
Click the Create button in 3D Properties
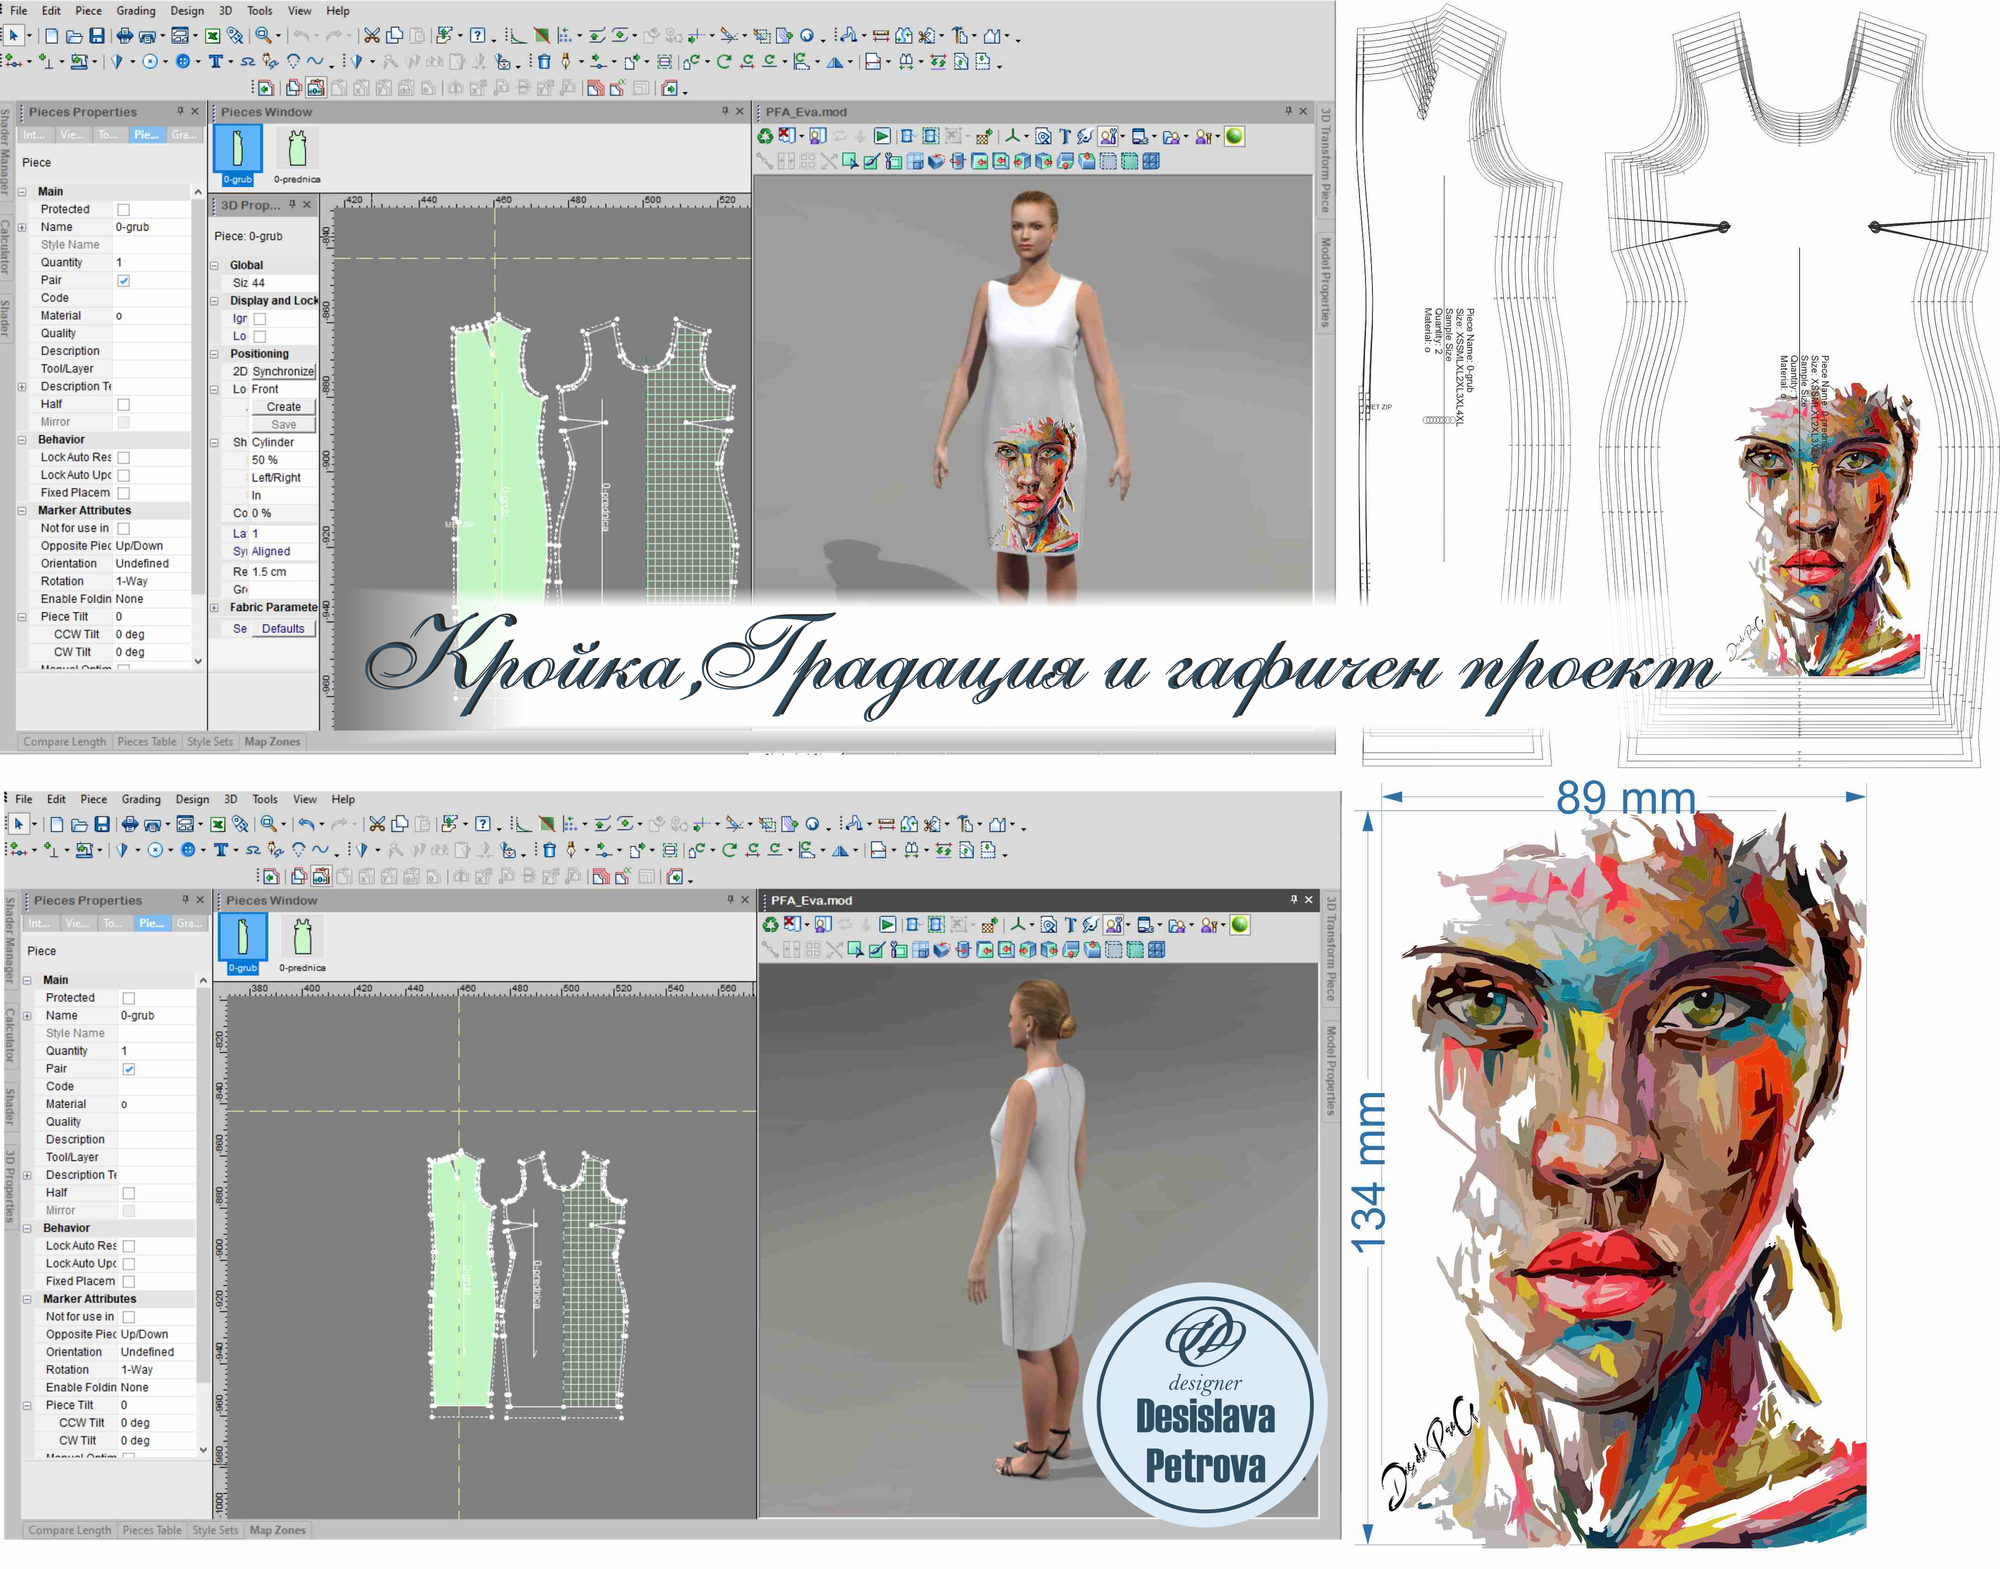[x=283, y=407]
